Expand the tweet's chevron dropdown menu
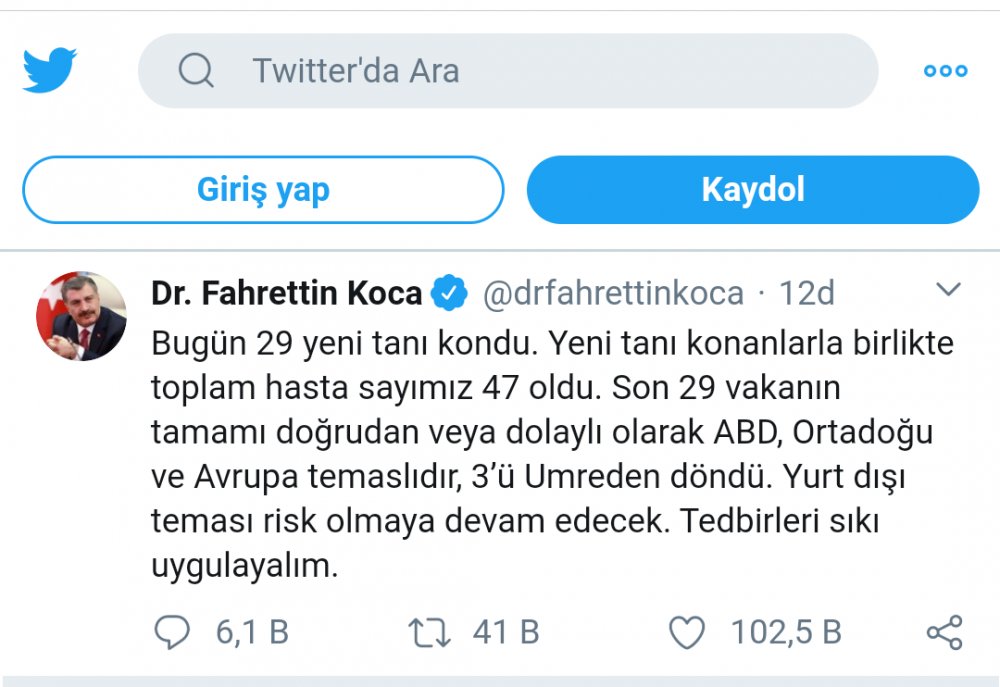The height and width of the screenshot is (687, 1000). [x=946, y=291]
